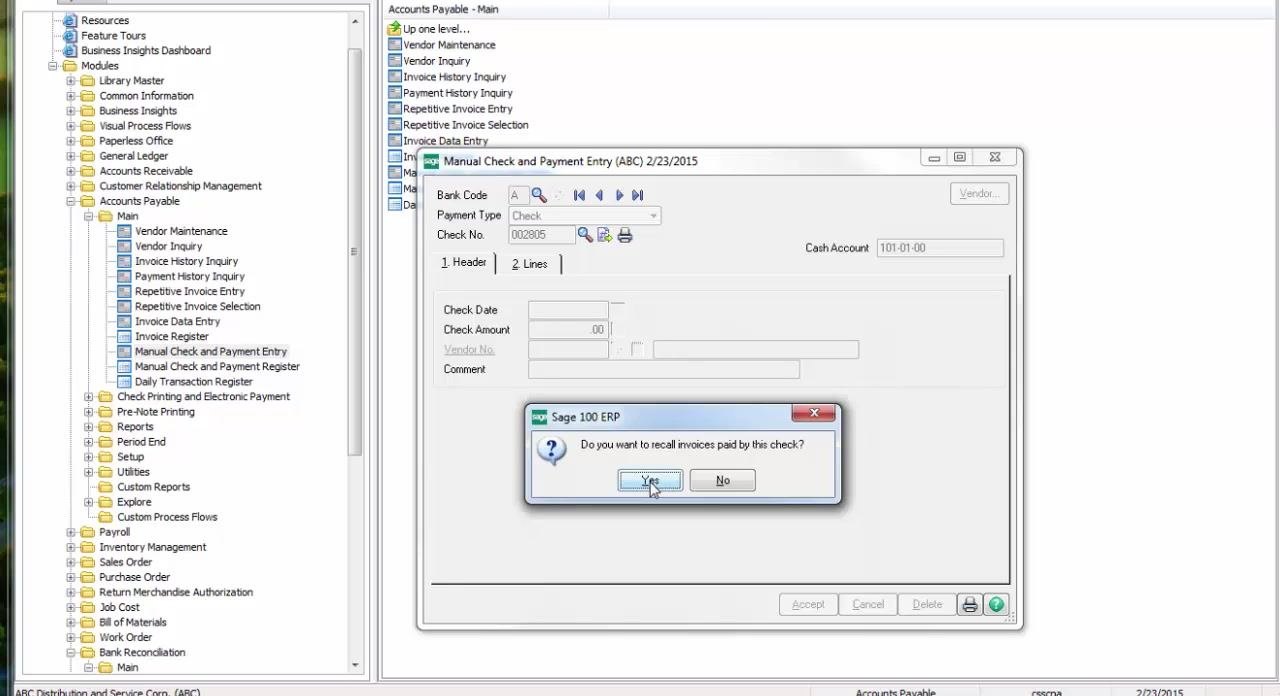Expand Check Printing and Electronic Payment folder
Viewport: 1280px width, 696px height.
[89, 397]
